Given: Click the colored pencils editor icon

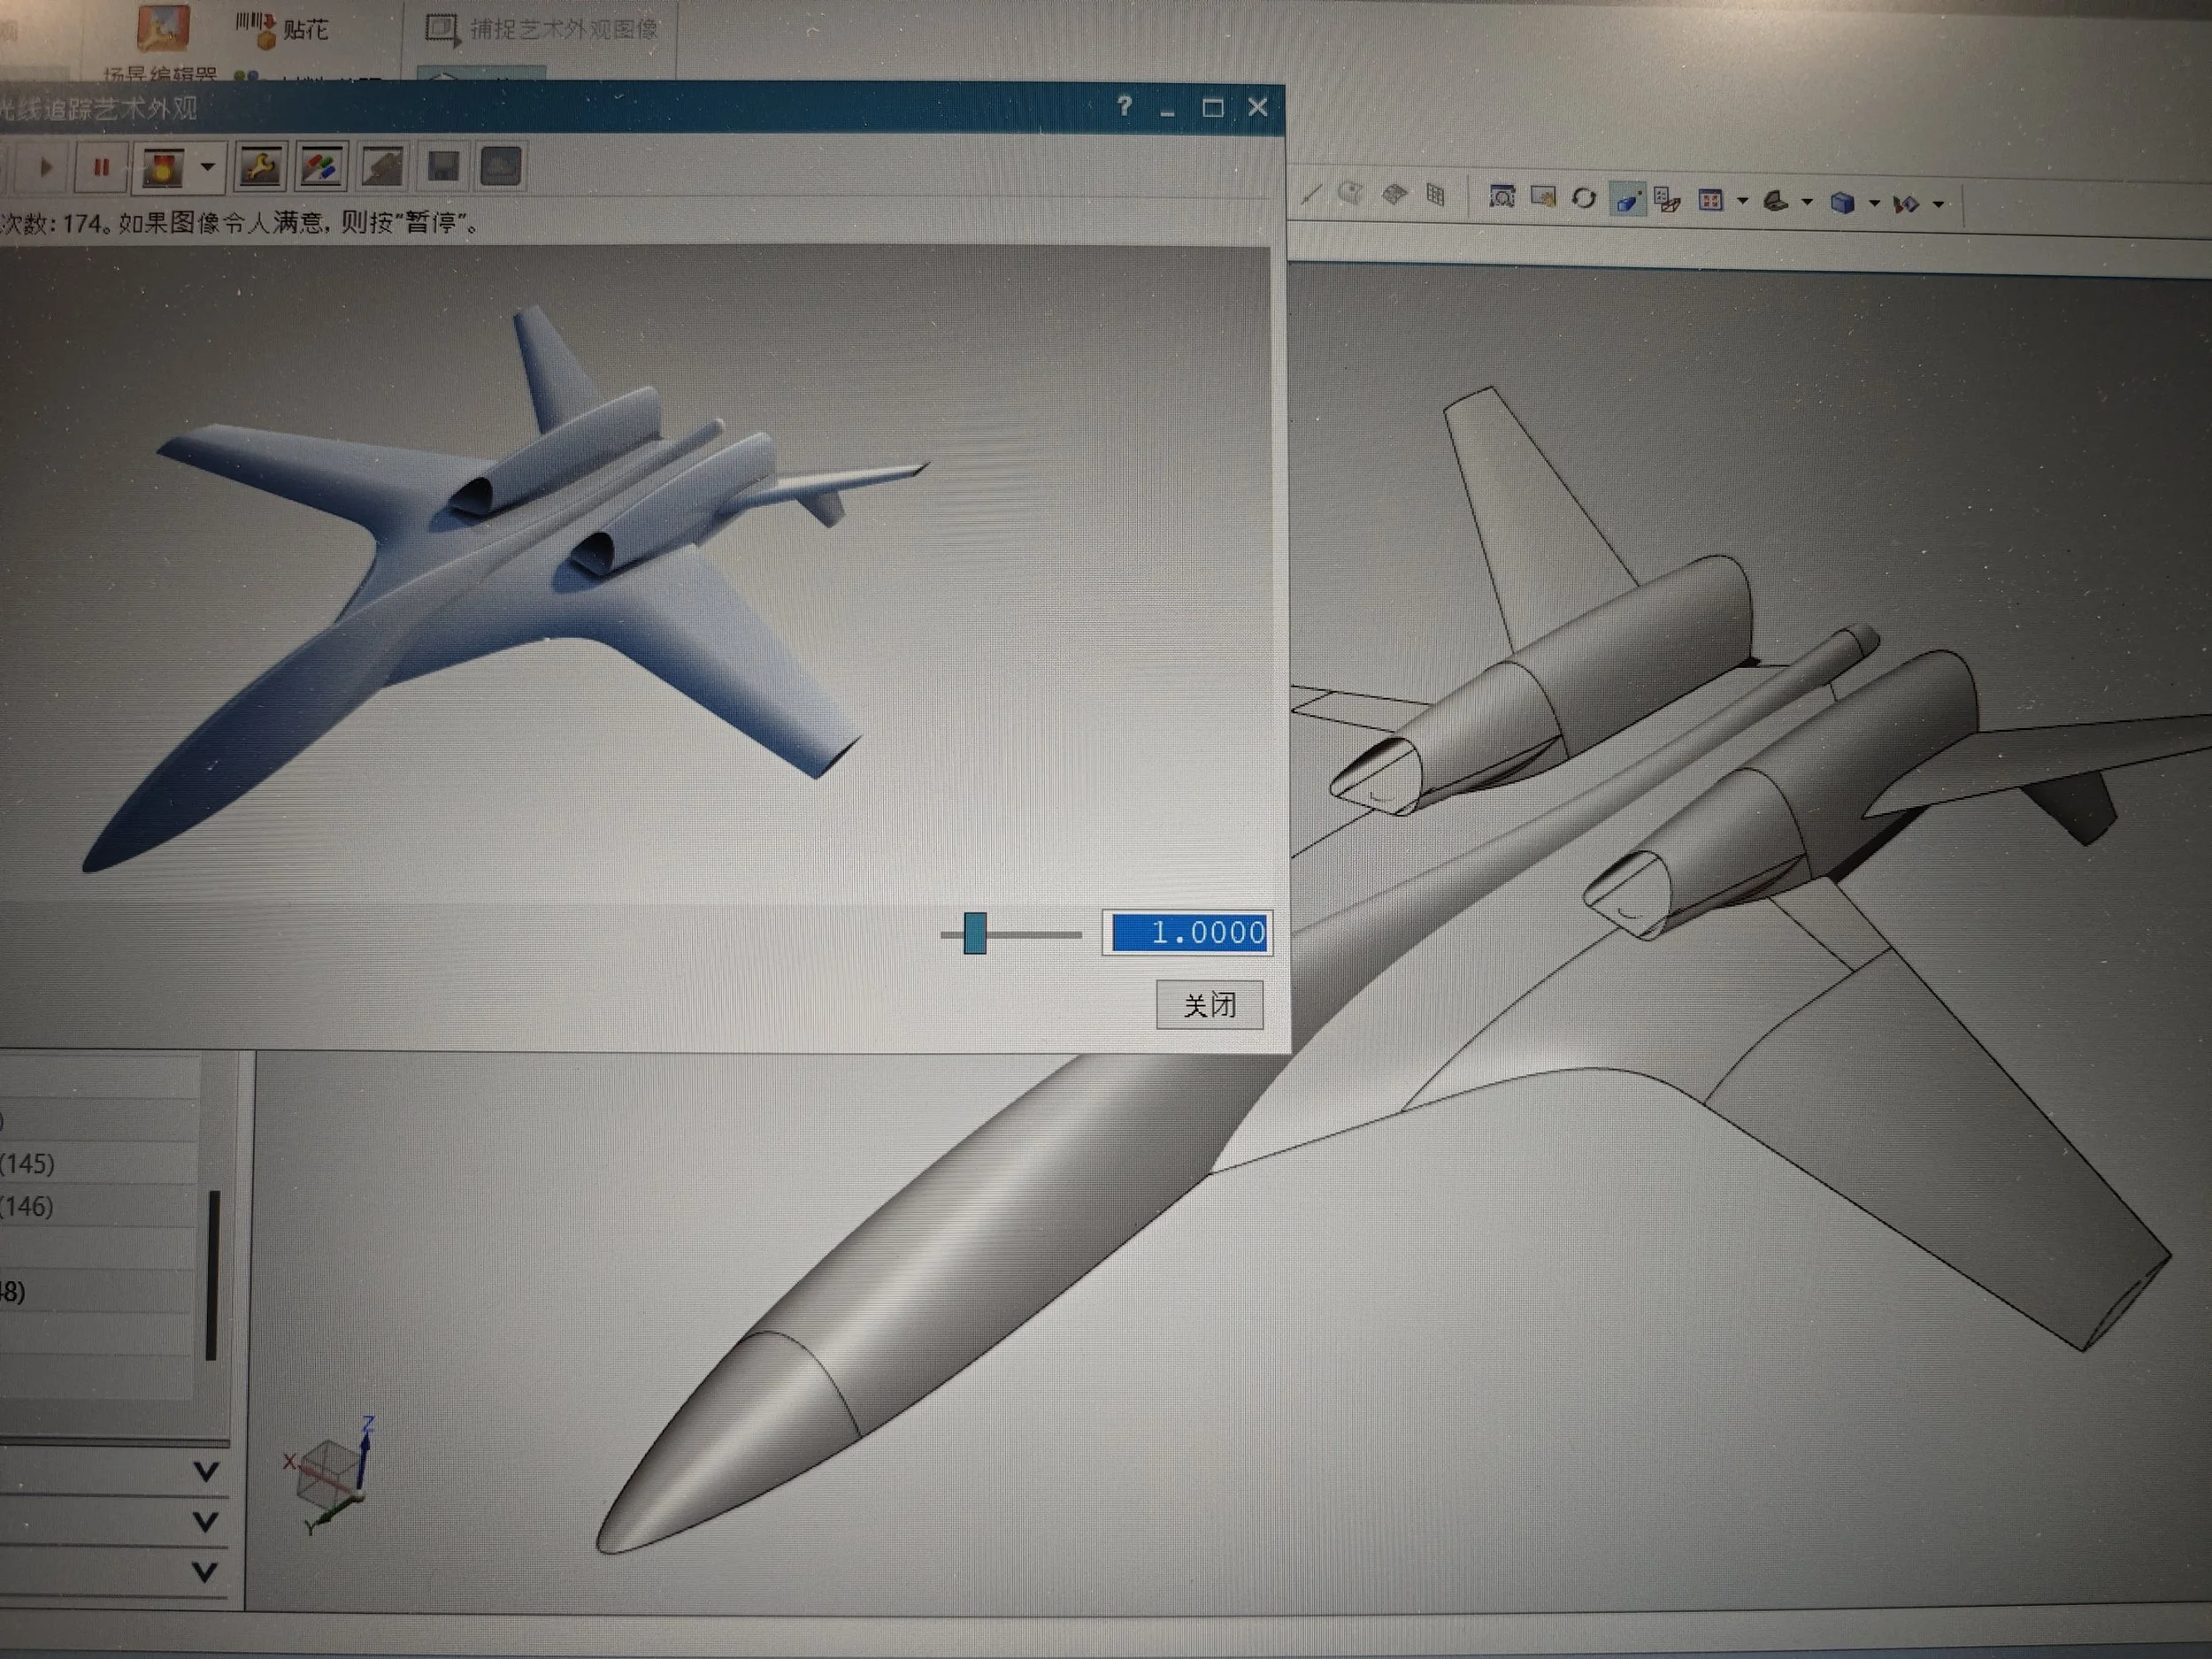Looking at the screenshot, I should [x=320, y=167].
